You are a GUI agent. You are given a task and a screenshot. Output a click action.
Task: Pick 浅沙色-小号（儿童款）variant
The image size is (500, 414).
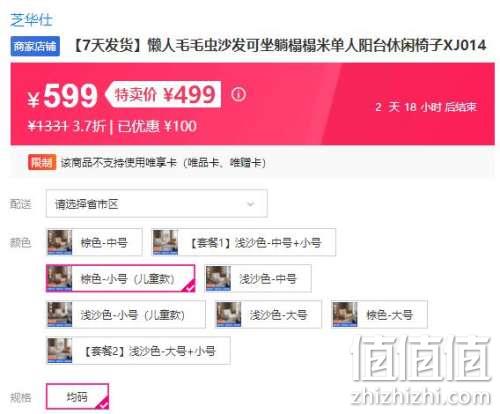click(126, 315)
